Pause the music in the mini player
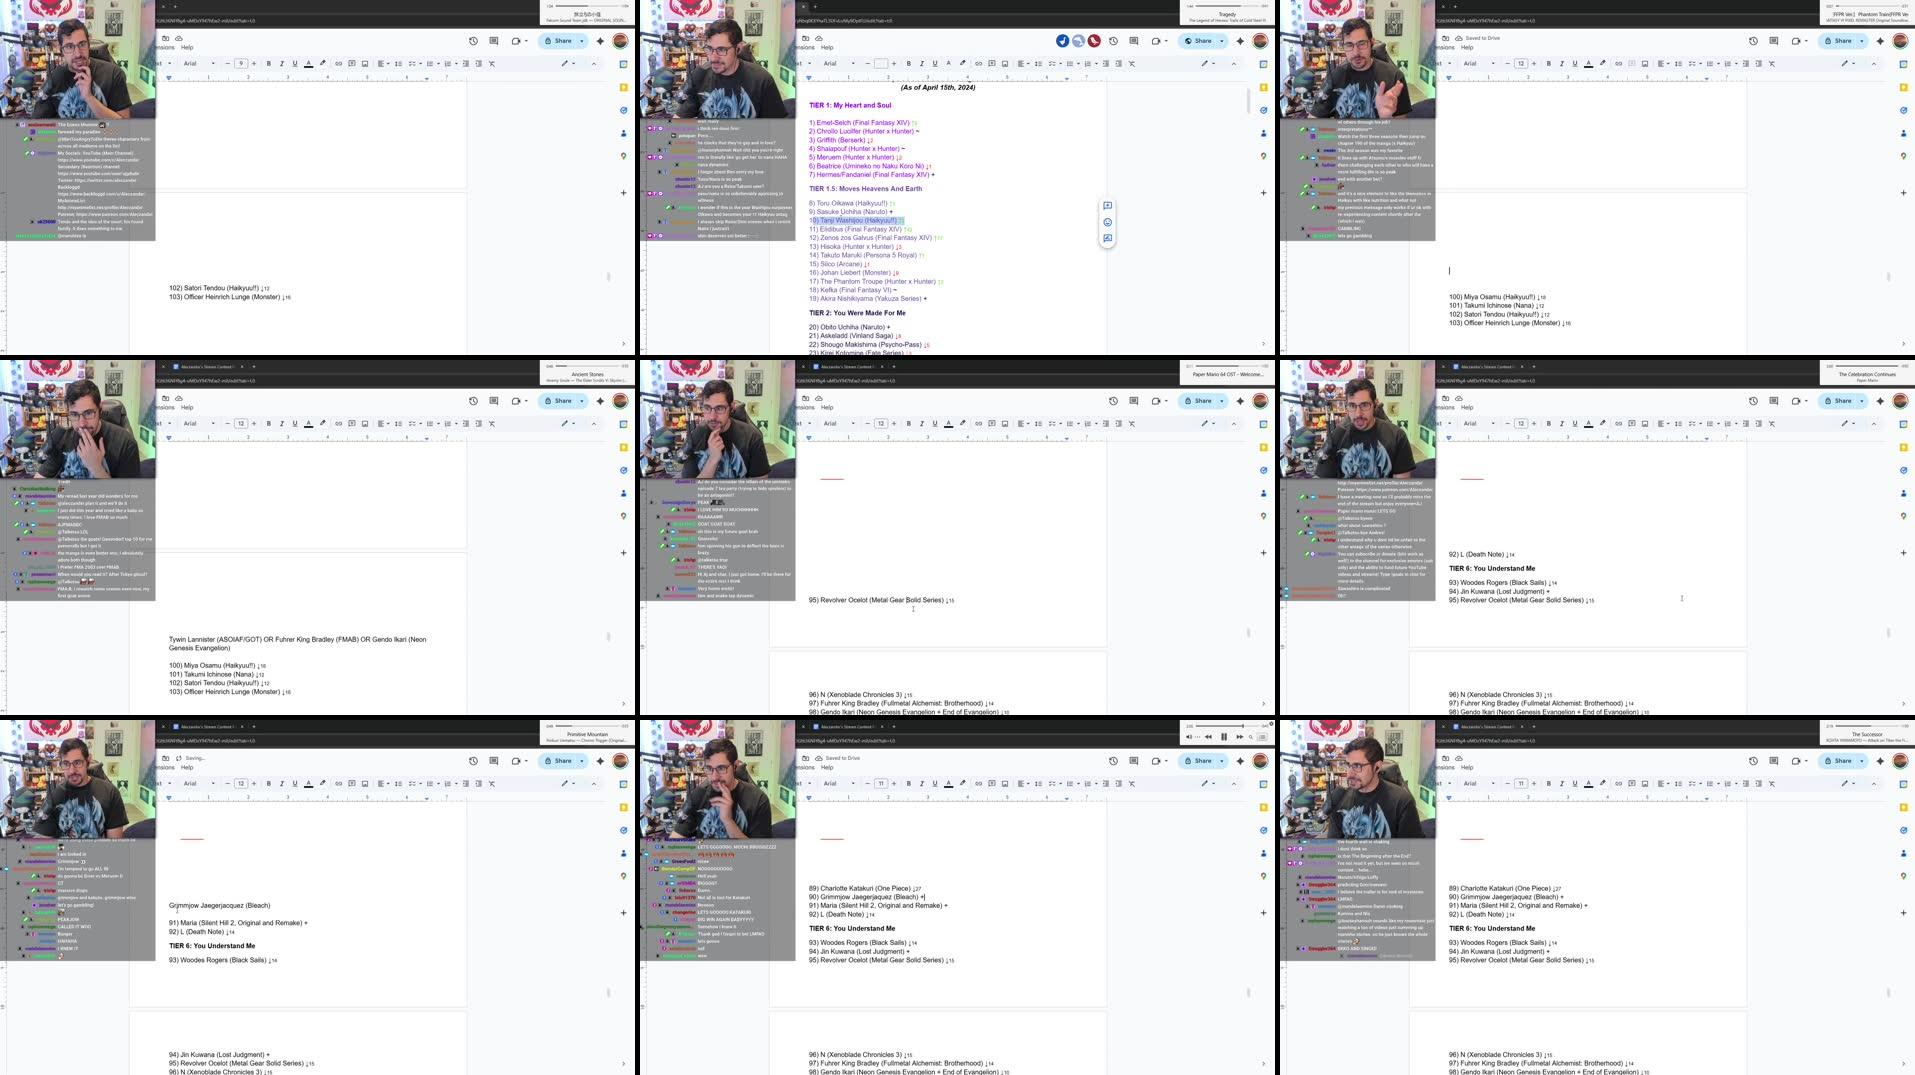This screenshot has width=1915, height=1075. click(x=1224, y=737)
